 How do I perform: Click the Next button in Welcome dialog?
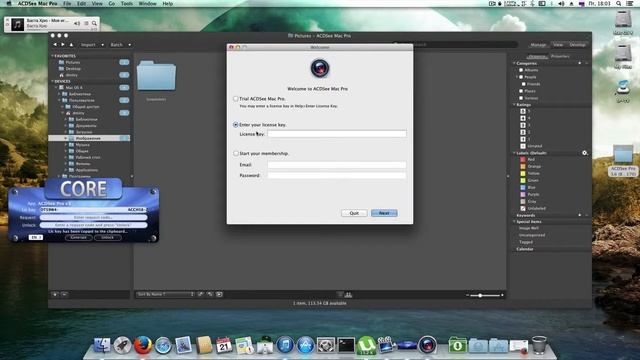[x=384, y=213]
